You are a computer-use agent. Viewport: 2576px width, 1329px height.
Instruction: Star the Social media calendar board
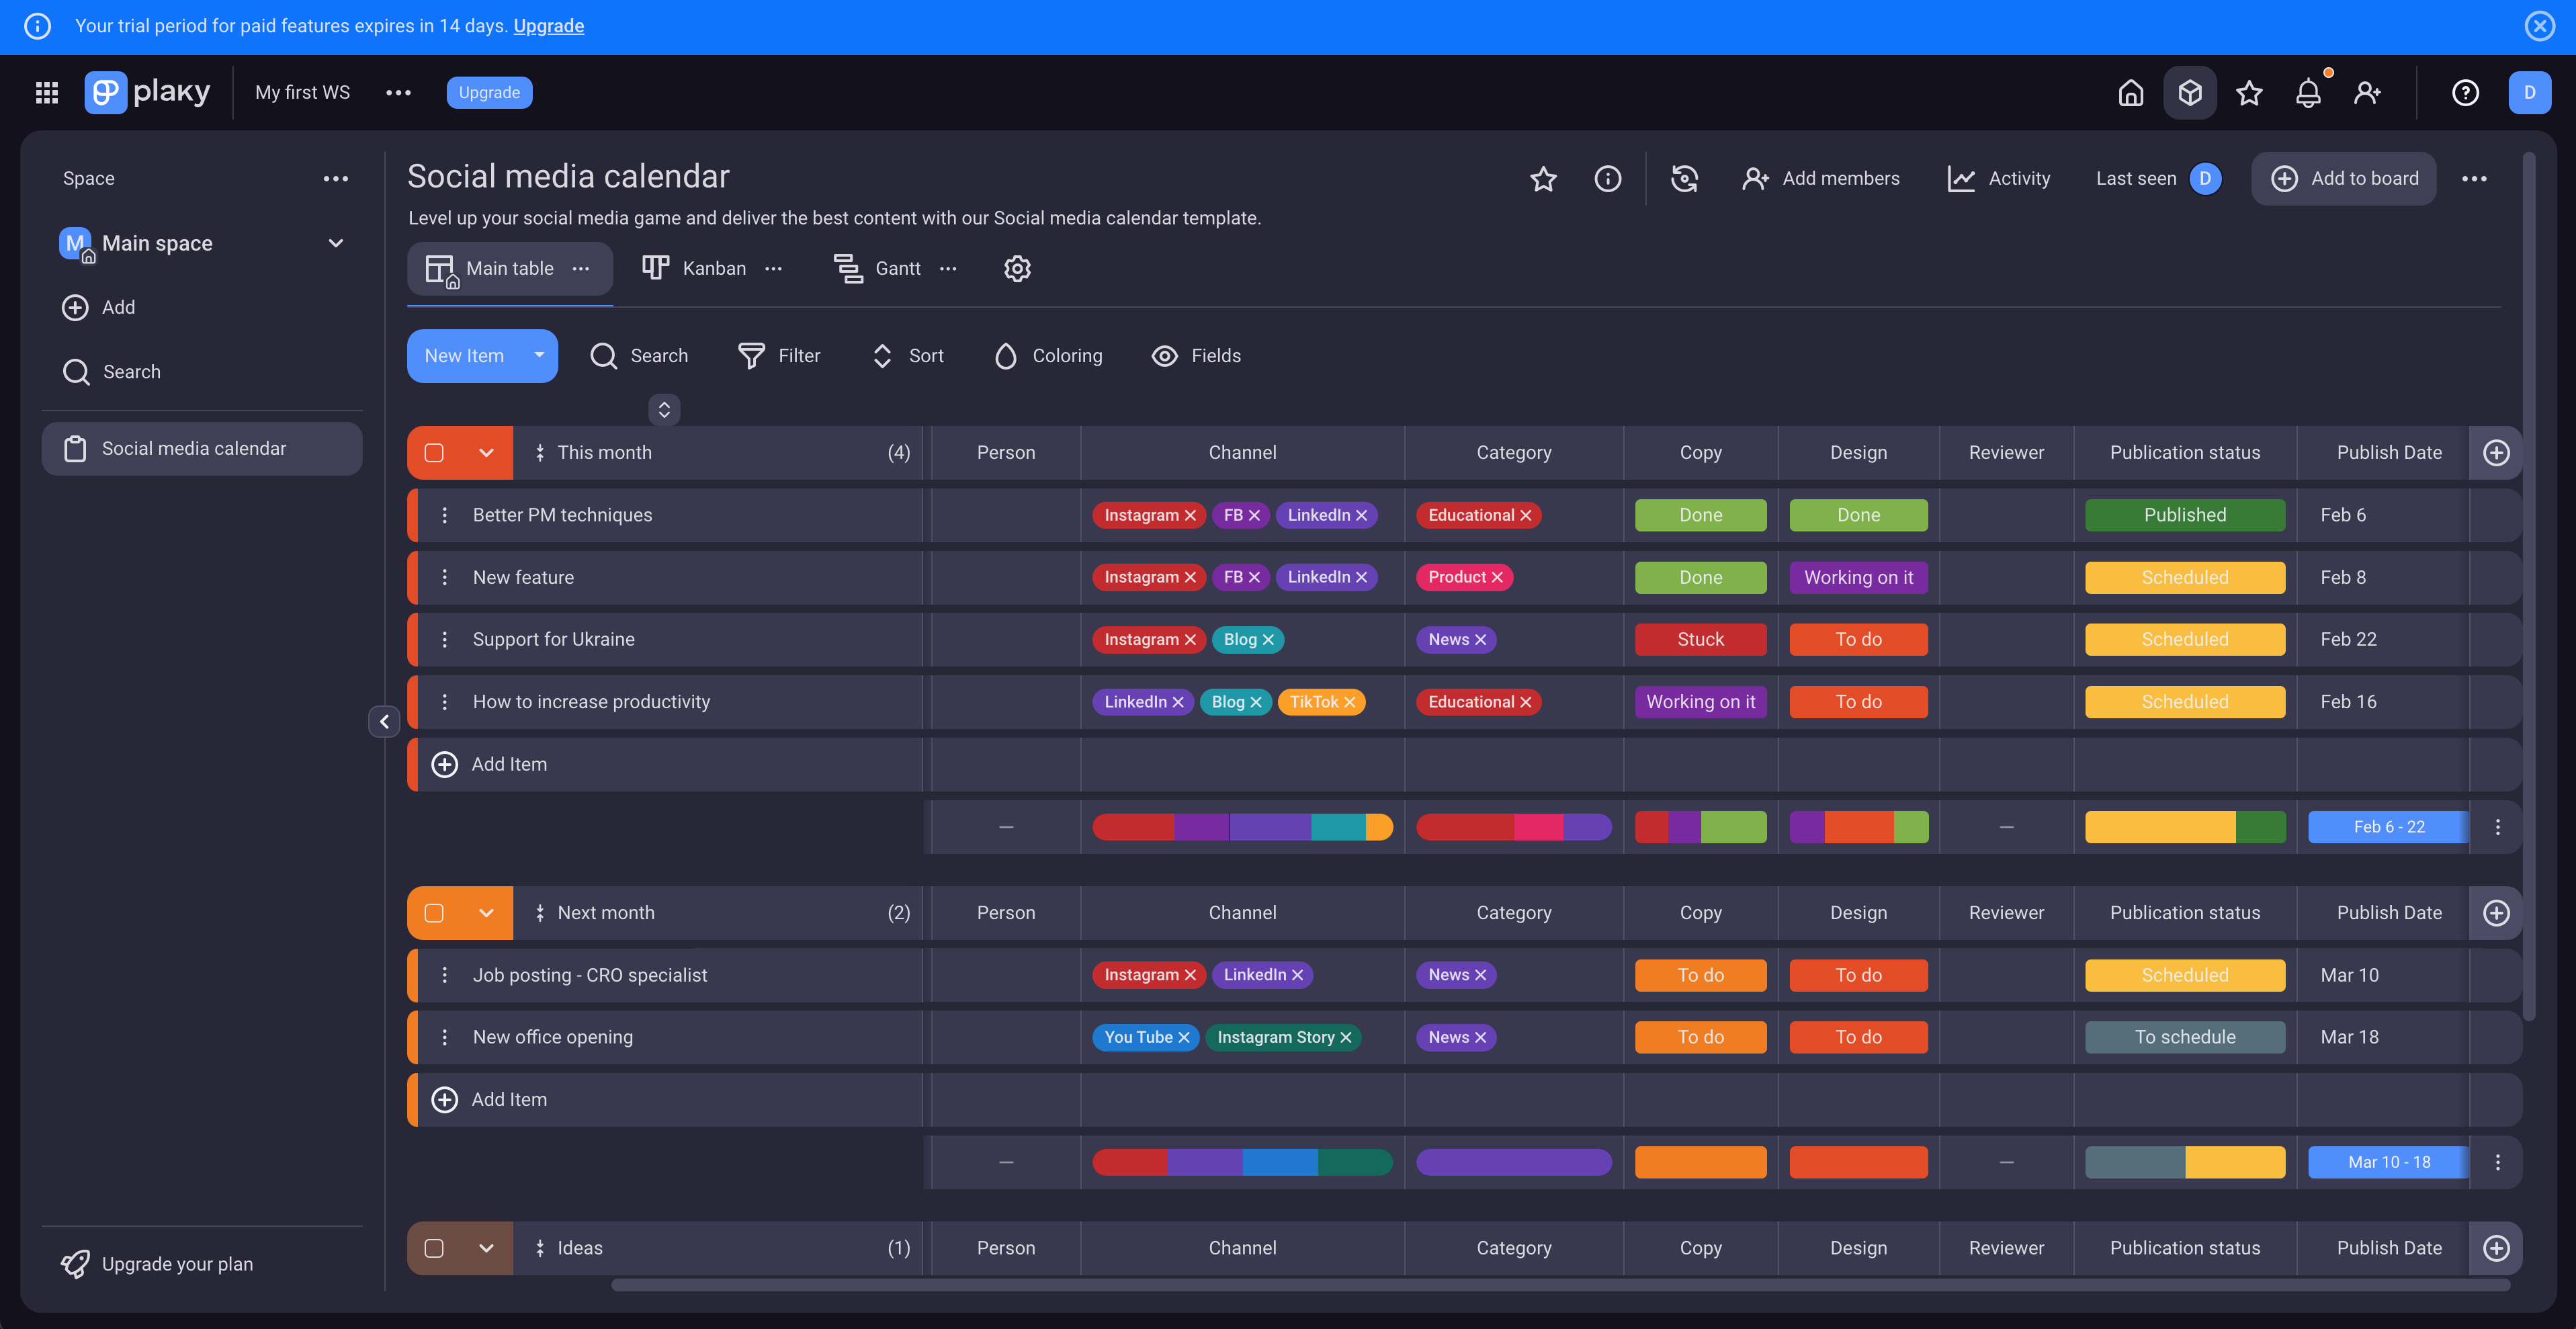pos(1543,178)
